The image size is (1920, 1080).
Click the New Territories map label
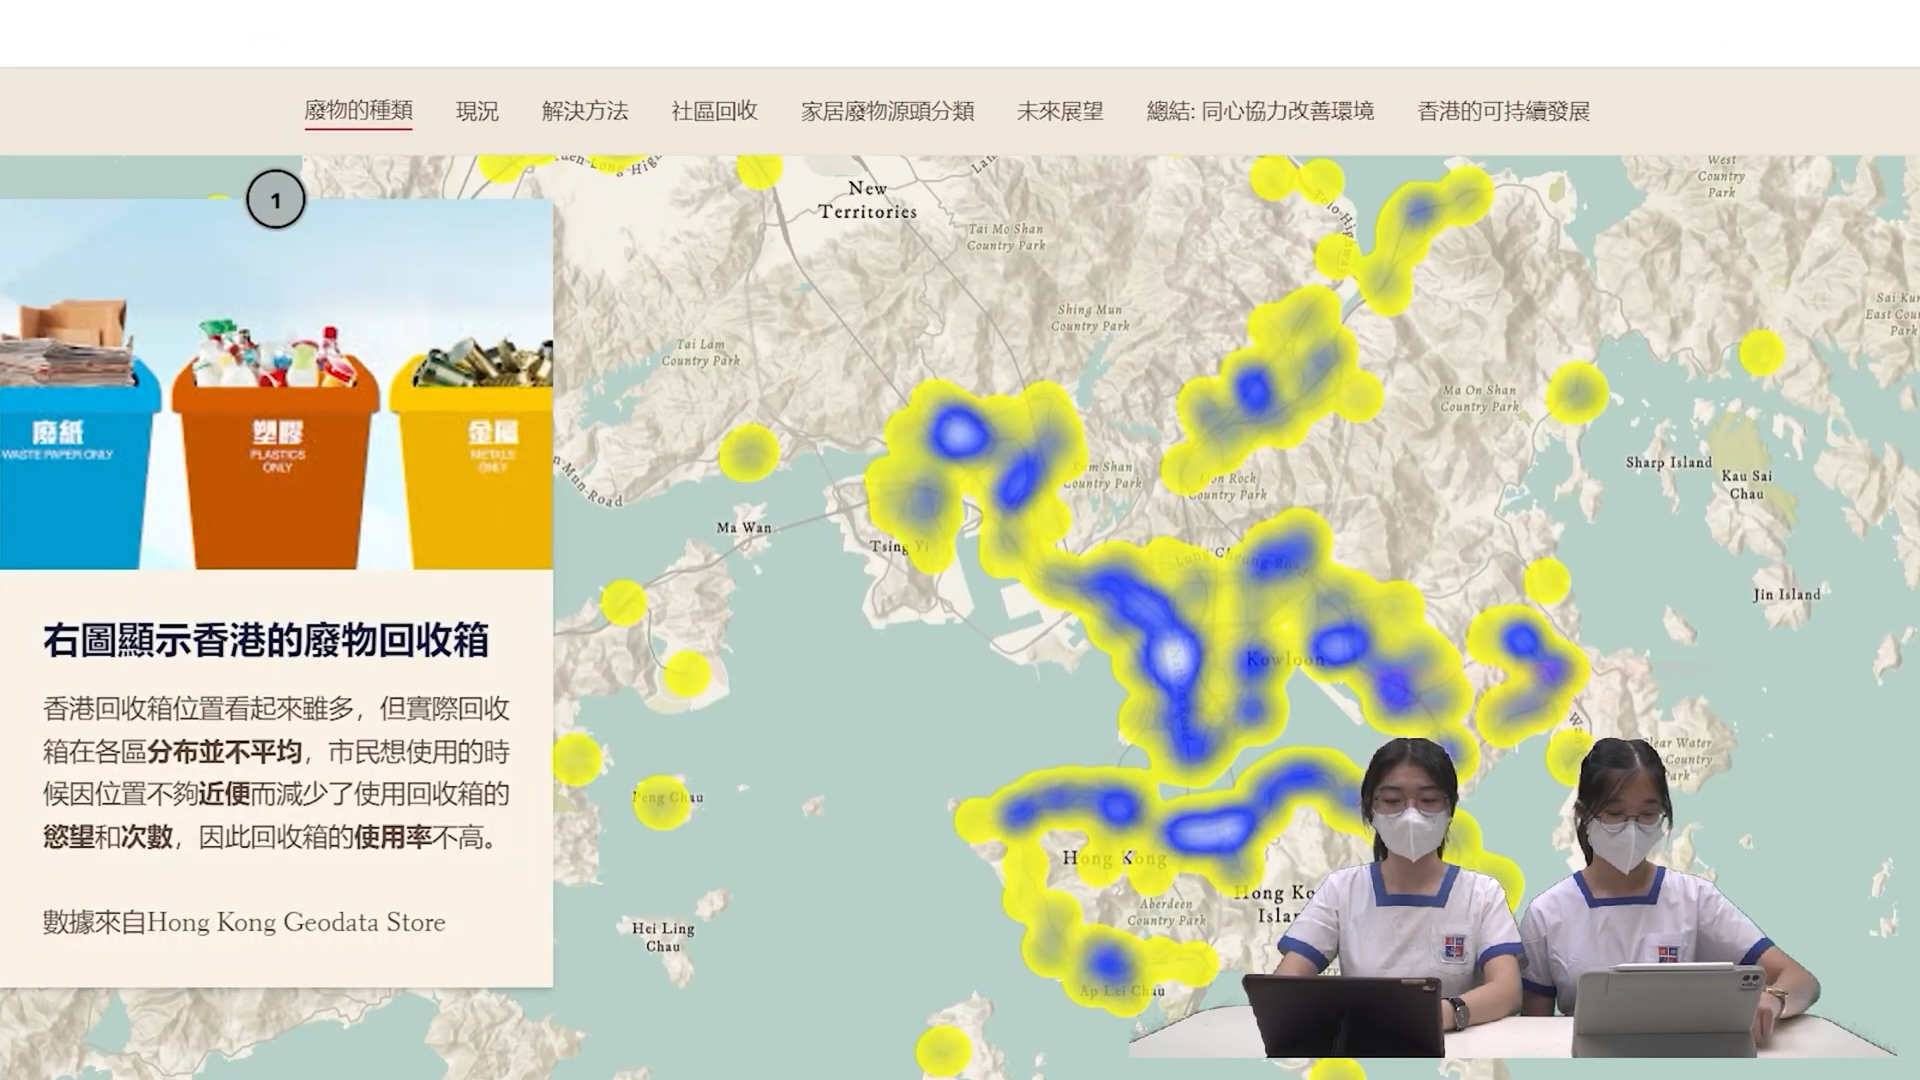coord(867,200)
